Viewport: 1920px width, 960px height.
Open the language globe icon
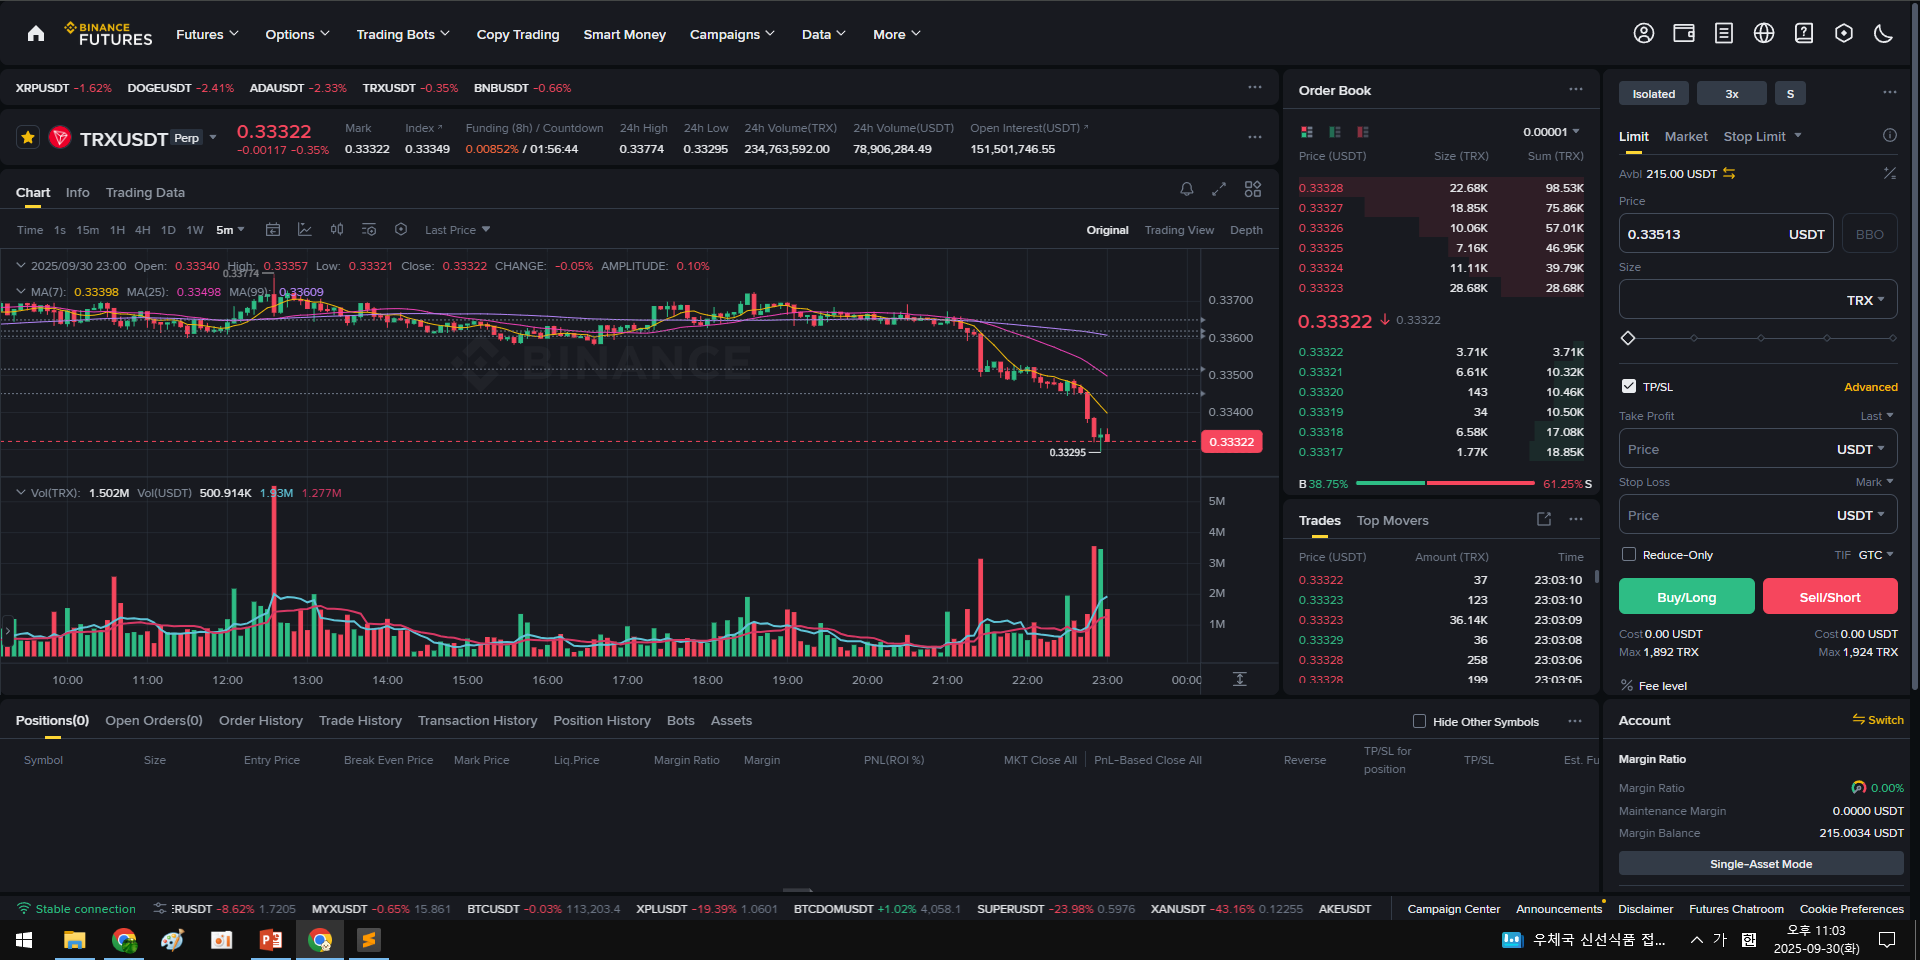coord(1764,34)
